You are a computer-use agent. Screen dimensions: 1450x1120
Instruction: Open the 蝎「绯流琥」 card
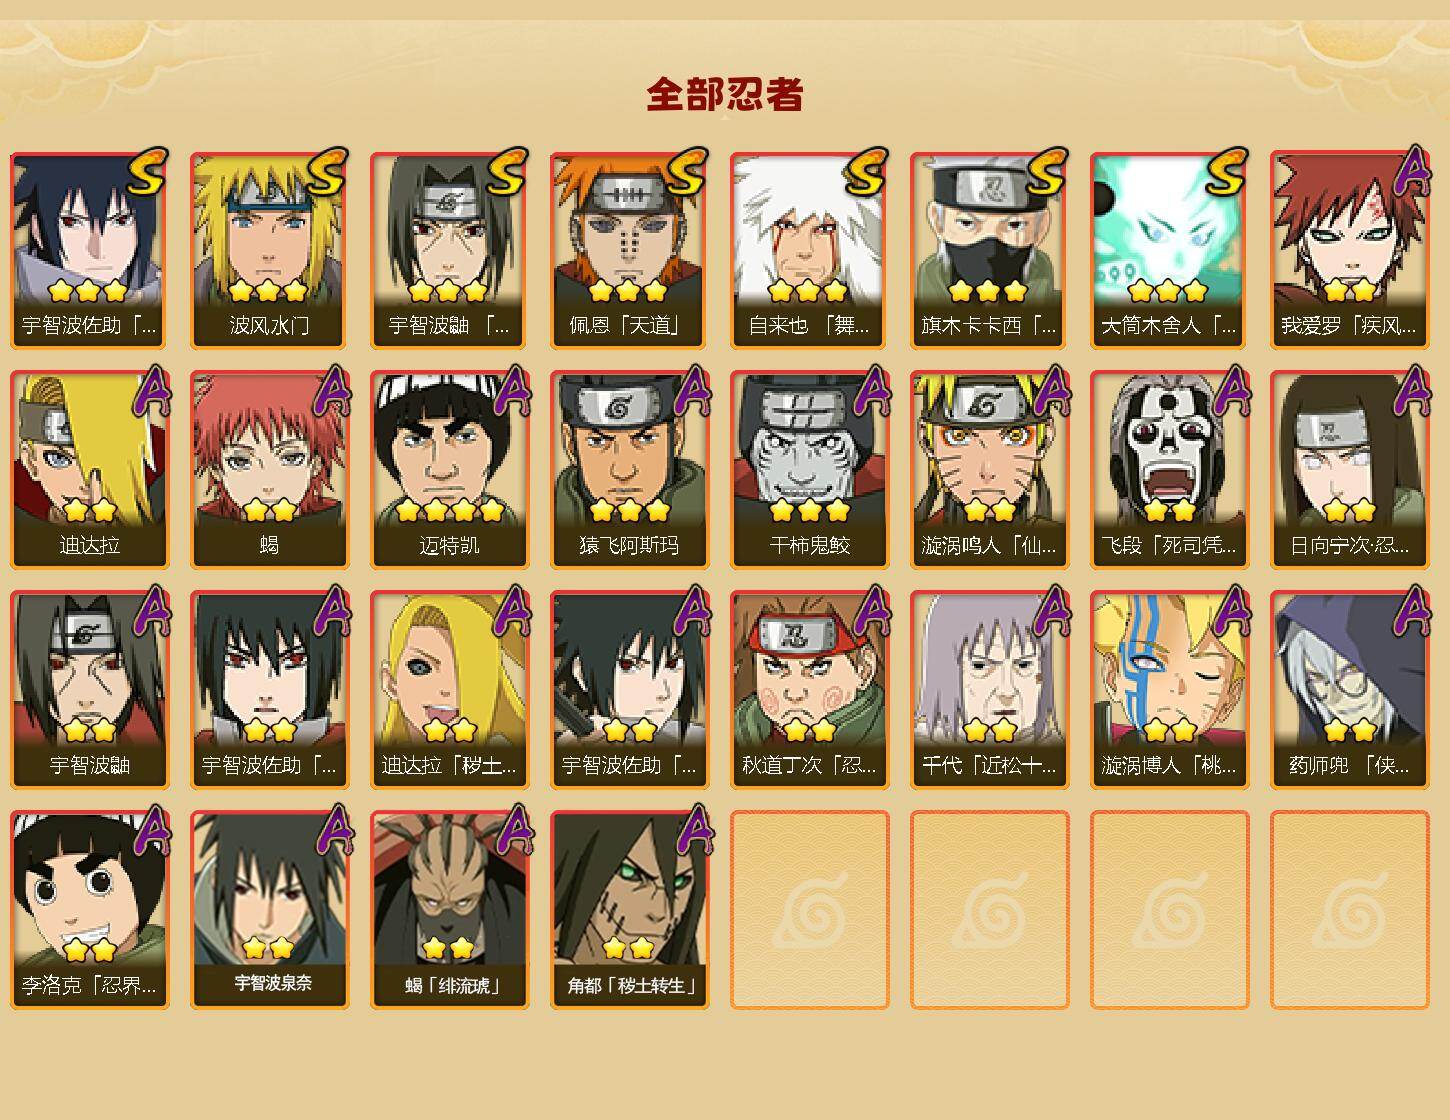pyautogui.click(x=449, y=910)
